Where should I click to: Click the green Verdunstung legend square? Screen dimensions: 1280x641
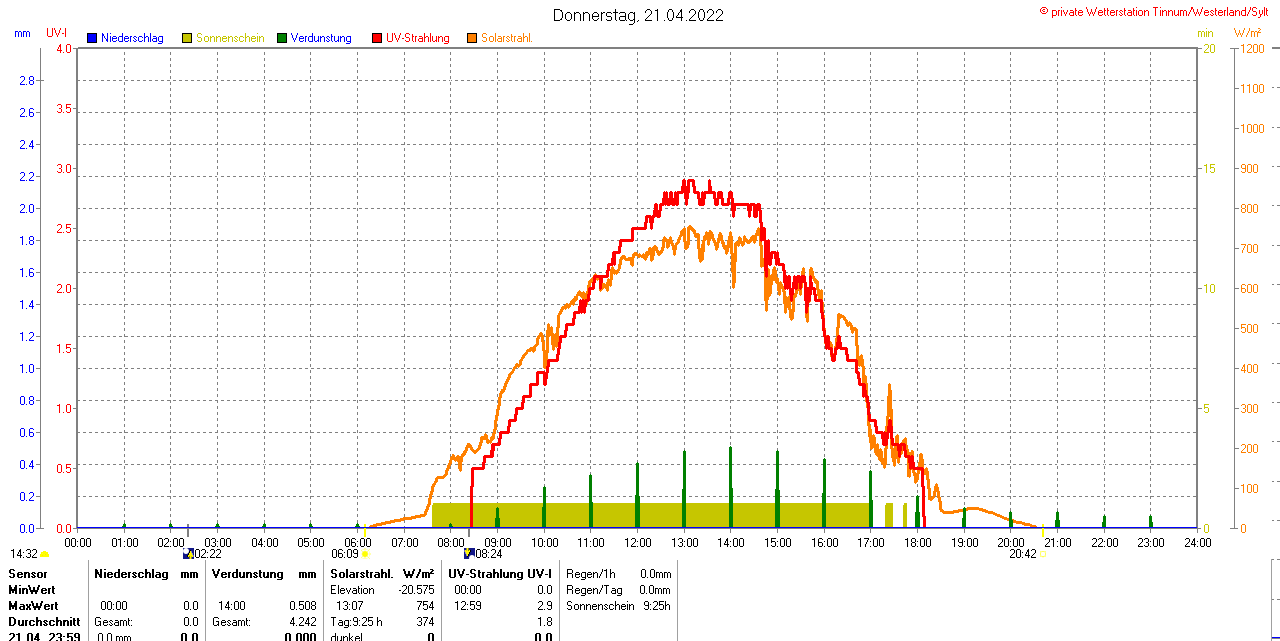click(282, 38)
